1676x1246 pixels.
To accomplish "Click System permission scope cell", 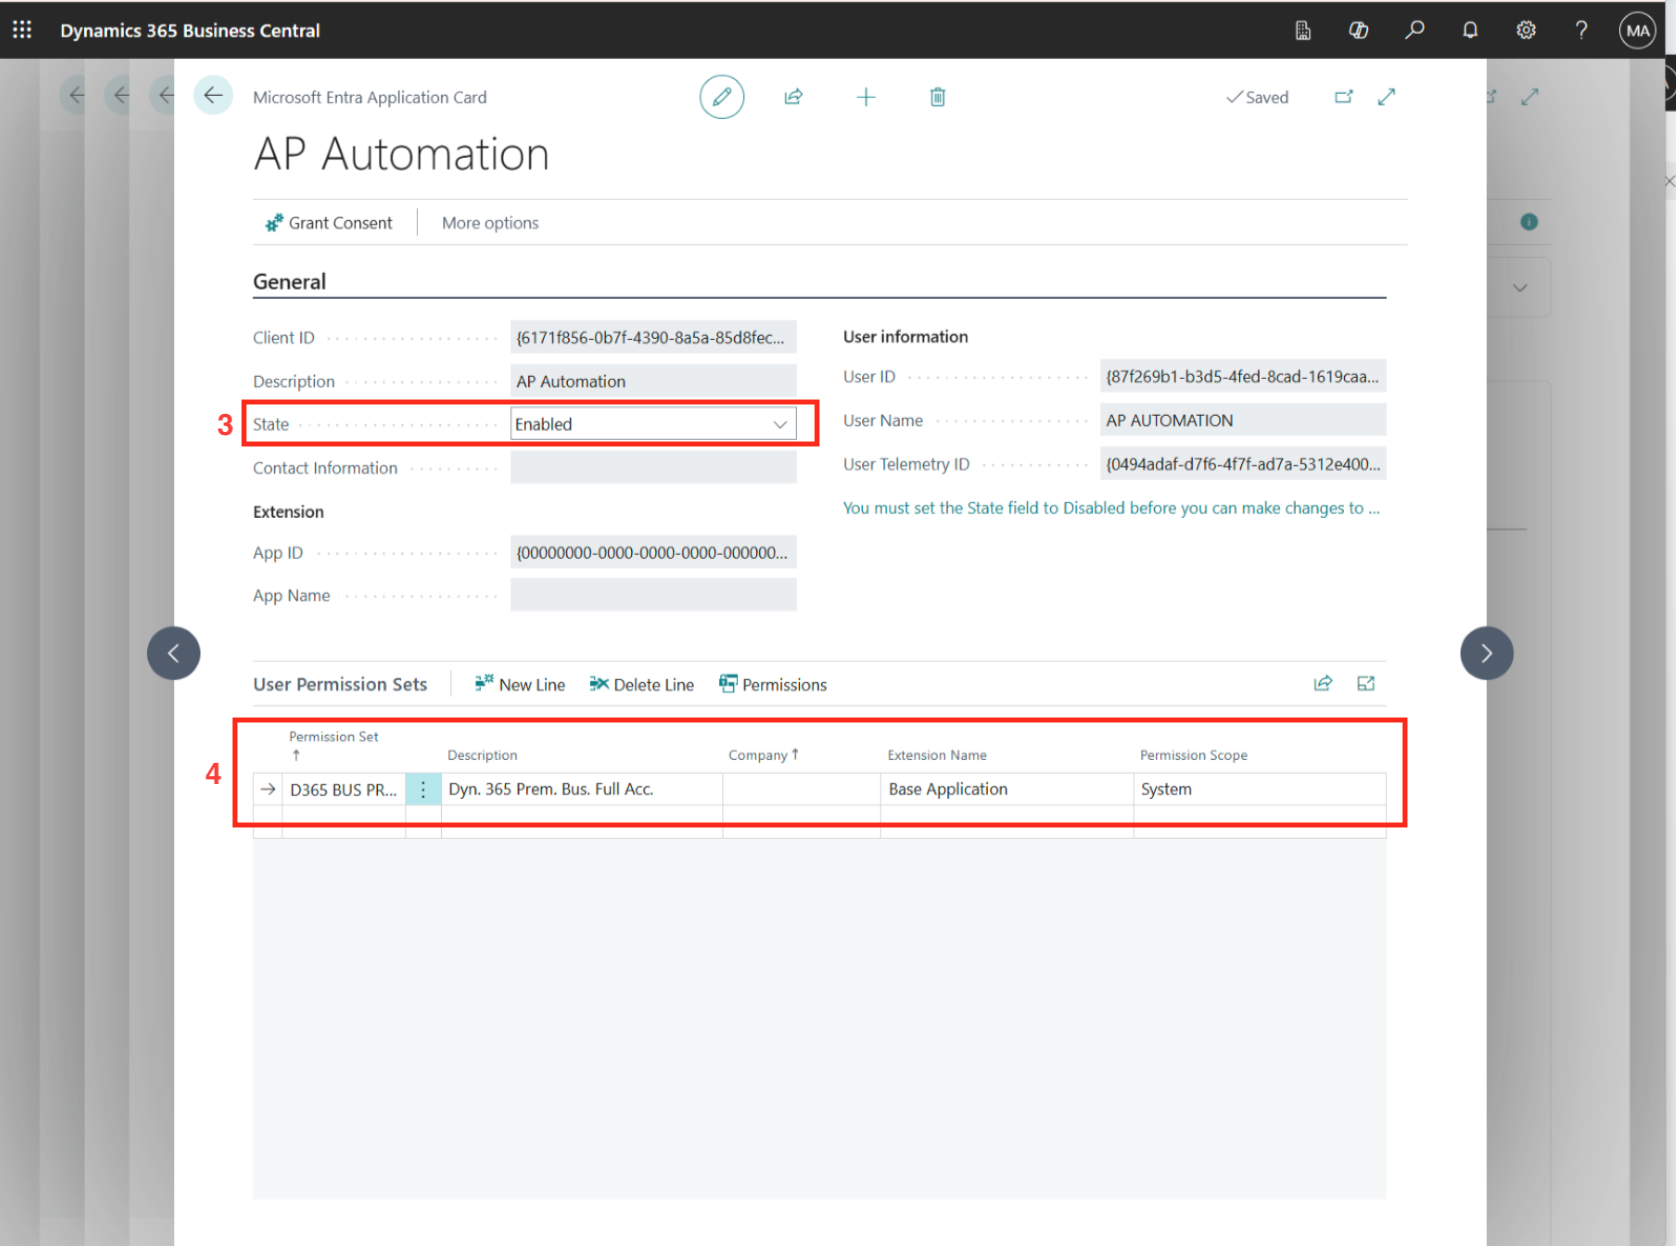I will click(x=1260, y=789).
